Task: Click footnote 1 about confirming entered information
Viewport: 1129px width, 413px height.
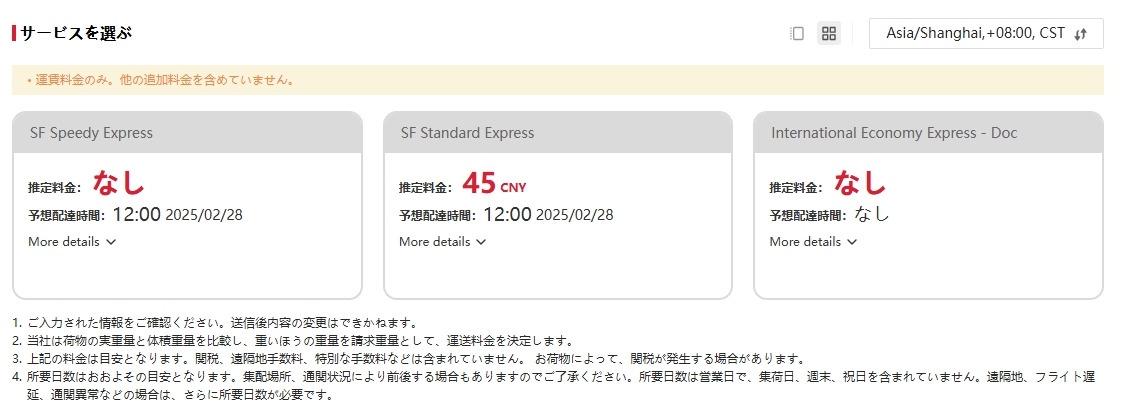Action: point(215,323)
